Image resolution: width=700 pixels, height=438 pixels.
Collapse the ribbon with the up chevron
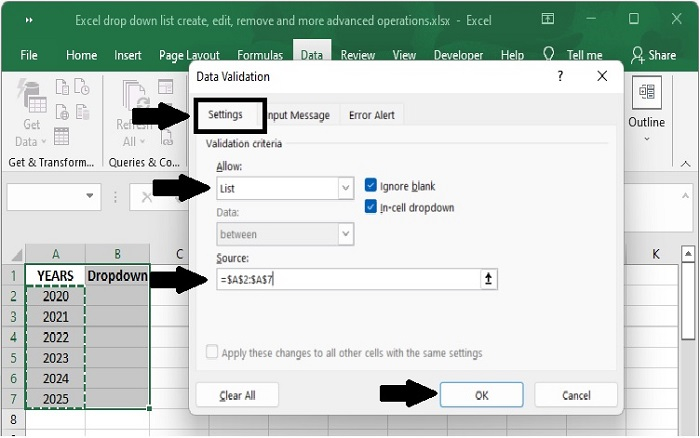click(685, 164)
